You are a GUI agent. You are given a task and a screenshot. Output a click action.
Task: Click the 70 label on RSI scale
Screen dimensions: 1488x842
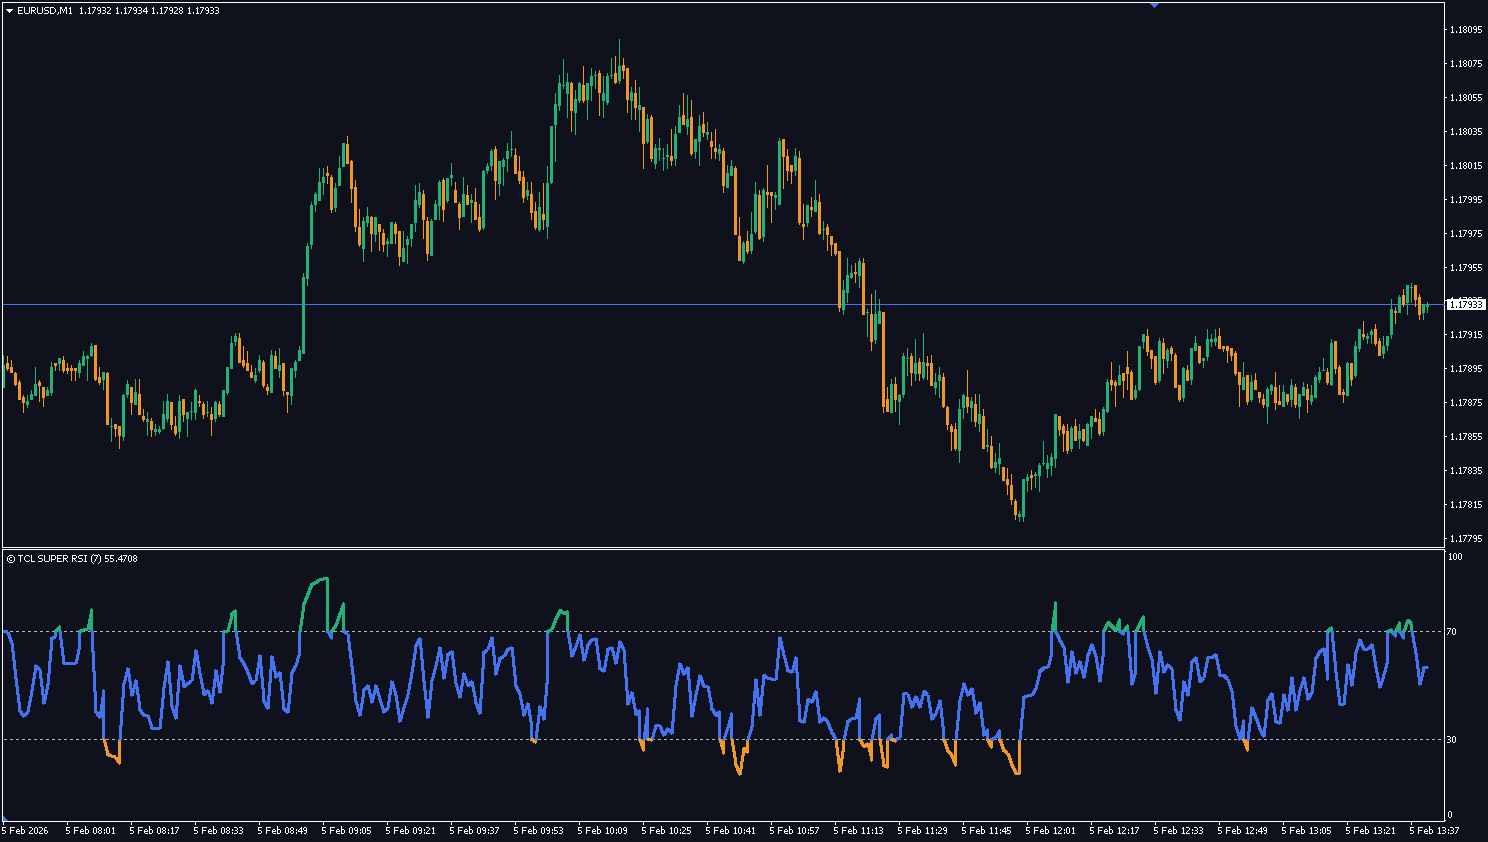pyautogui.click(x=1452, y=632)
